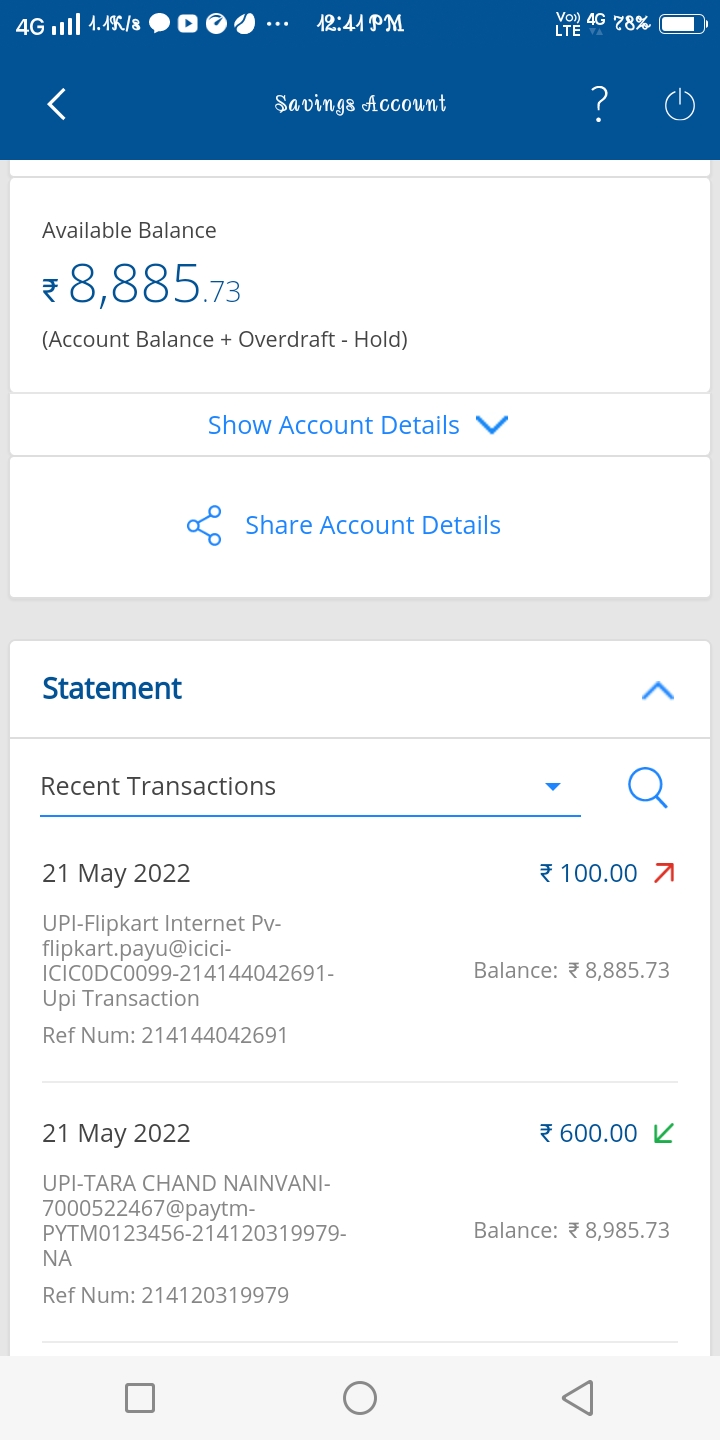This screenshot has height=1440, width=720.
Task: Expand Show Account Details chevron
Action: tap(492, 425)
